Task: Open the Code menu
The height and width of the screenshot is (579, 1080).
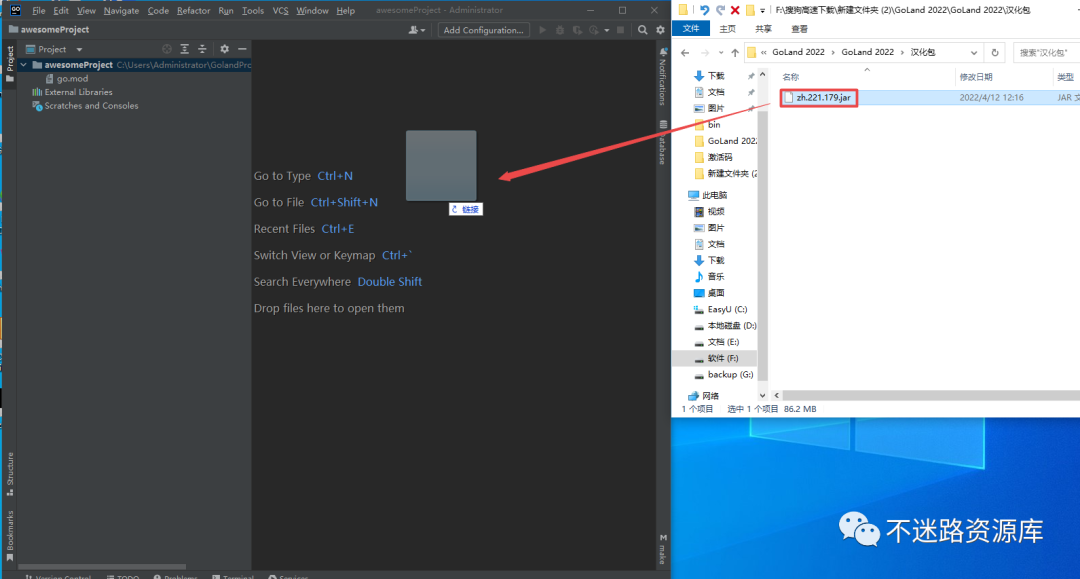Action: (158, 10)
